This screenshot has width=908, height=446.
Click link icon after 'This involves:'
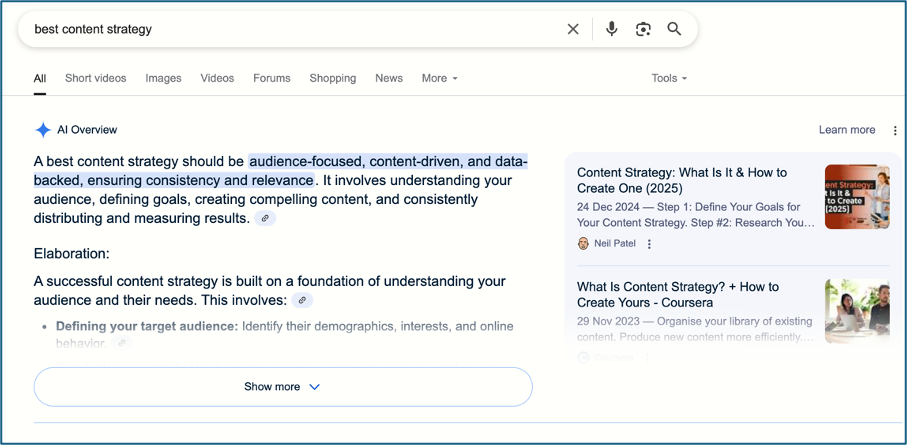[x=302, y=300]
